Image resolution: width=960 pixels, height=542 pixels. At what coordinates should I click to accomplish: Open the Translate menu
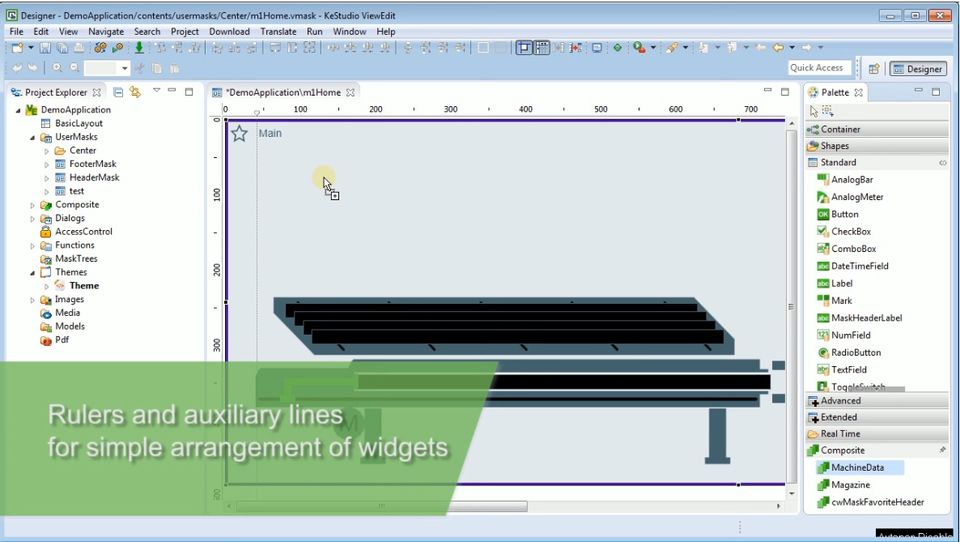(x=278, y=31)
